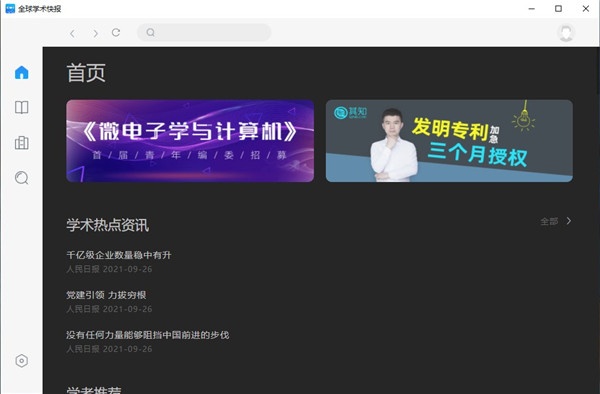Image resolution: width=600 pixels, height=394 pixels.
Task: View all news via 全部 link
Action: click(x=549, y=221)
